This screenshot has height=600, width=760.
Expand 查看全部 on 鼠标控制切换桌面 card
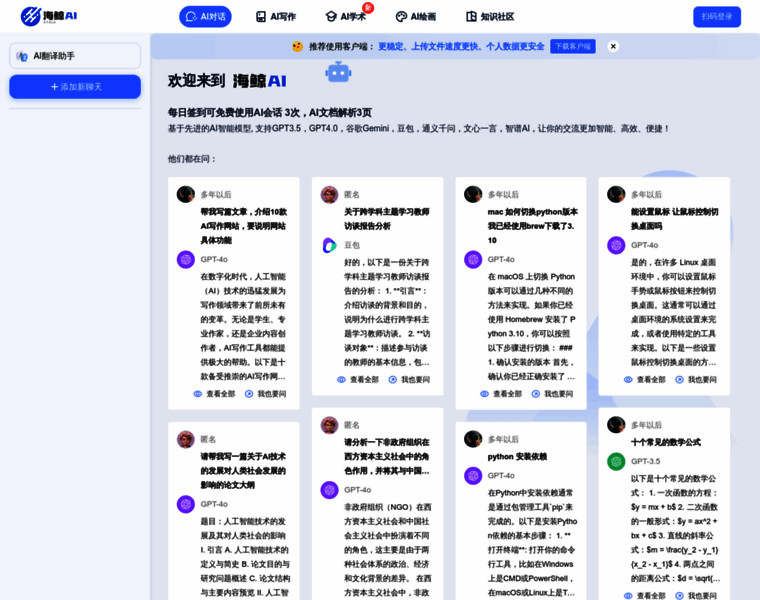coord(644,380)
